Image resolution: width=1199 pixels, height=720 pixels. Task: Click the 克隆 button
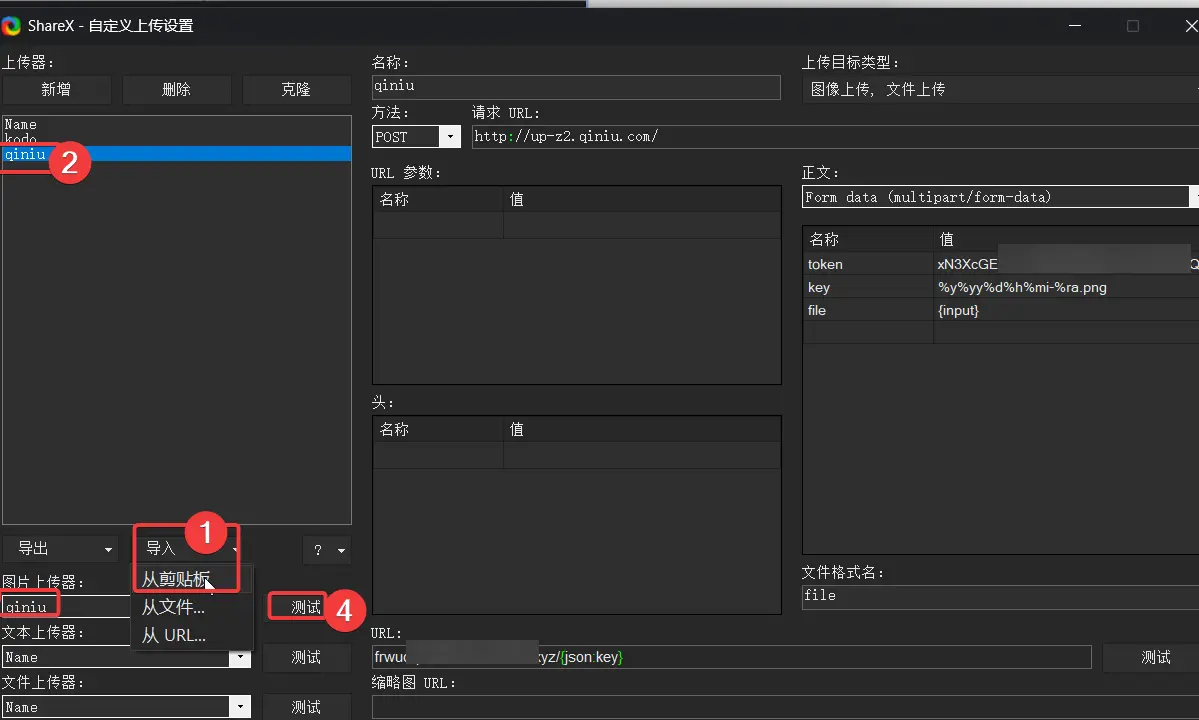(296, 89)
